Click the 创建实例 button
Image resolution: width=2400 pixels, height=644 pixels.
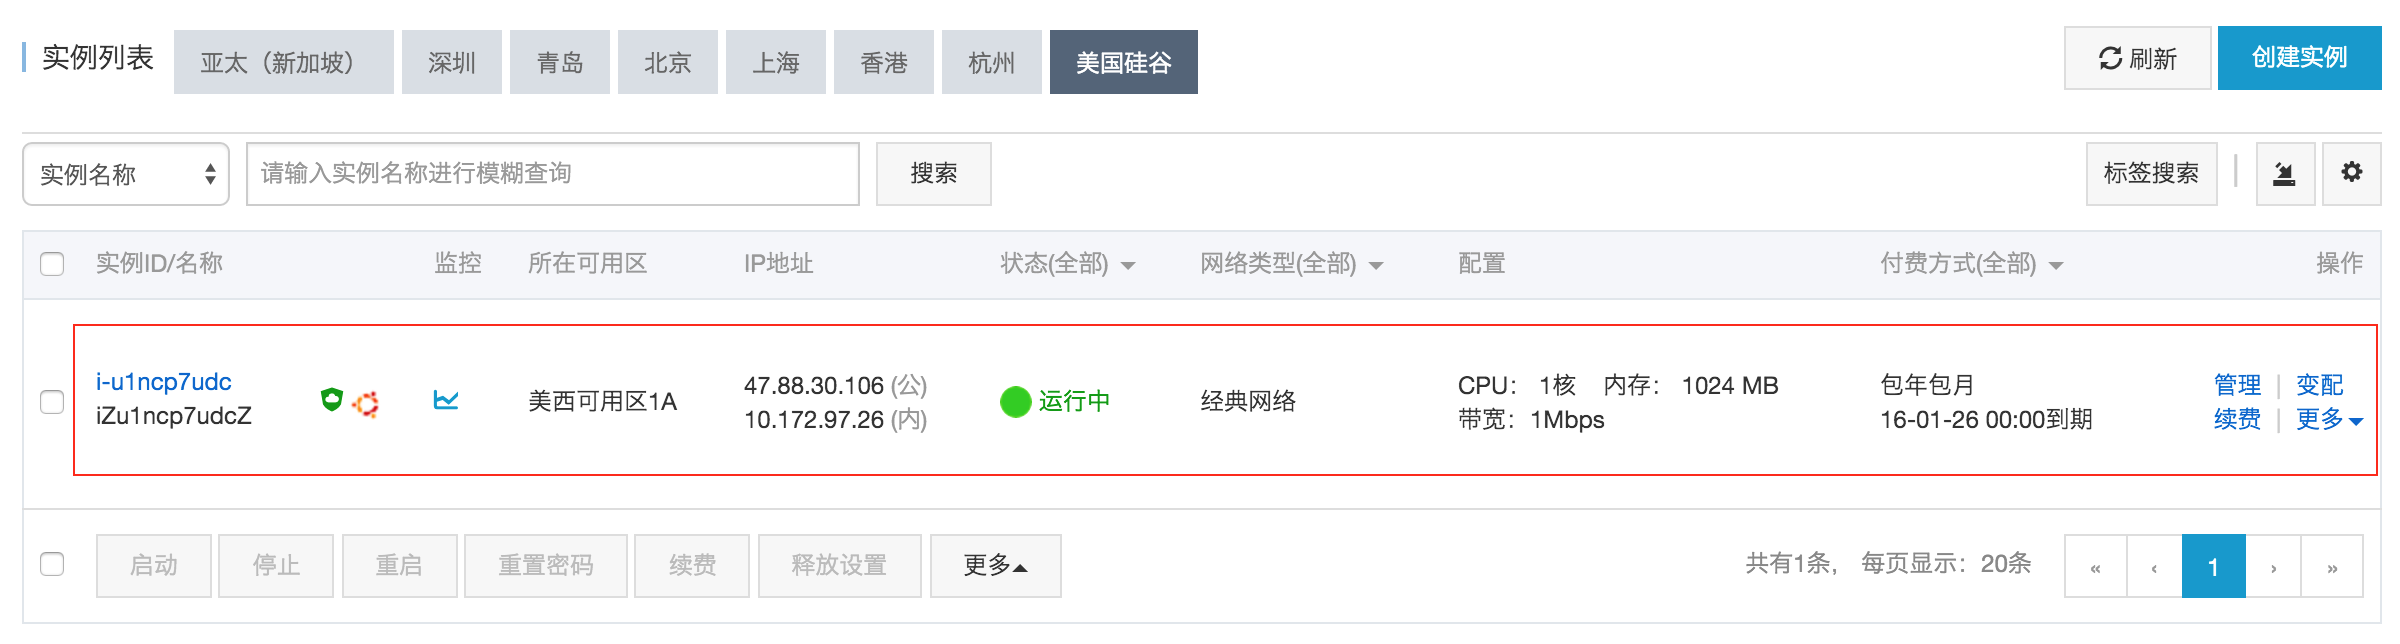pos(2299,58)
